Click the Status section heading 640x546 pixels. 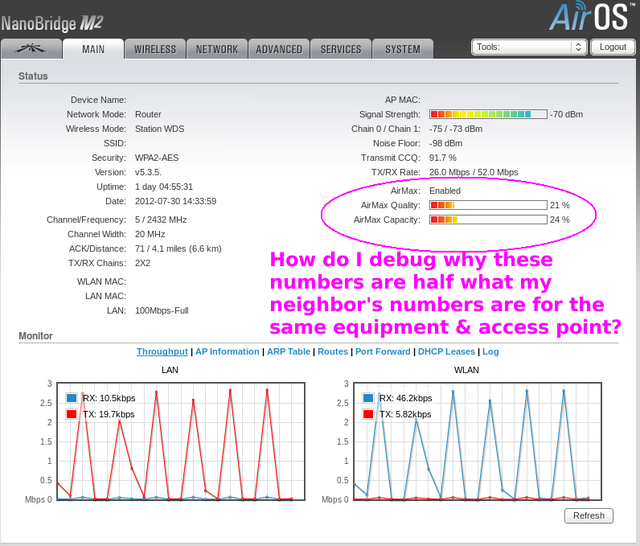point(33,76)
